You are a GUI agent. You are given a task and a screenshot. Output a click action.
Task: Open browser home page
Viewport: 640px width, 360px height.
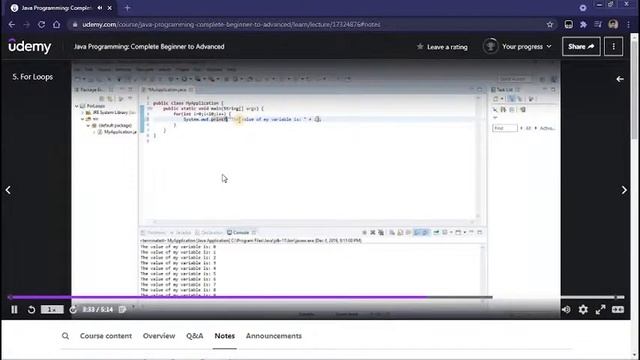tap(56, 24)
